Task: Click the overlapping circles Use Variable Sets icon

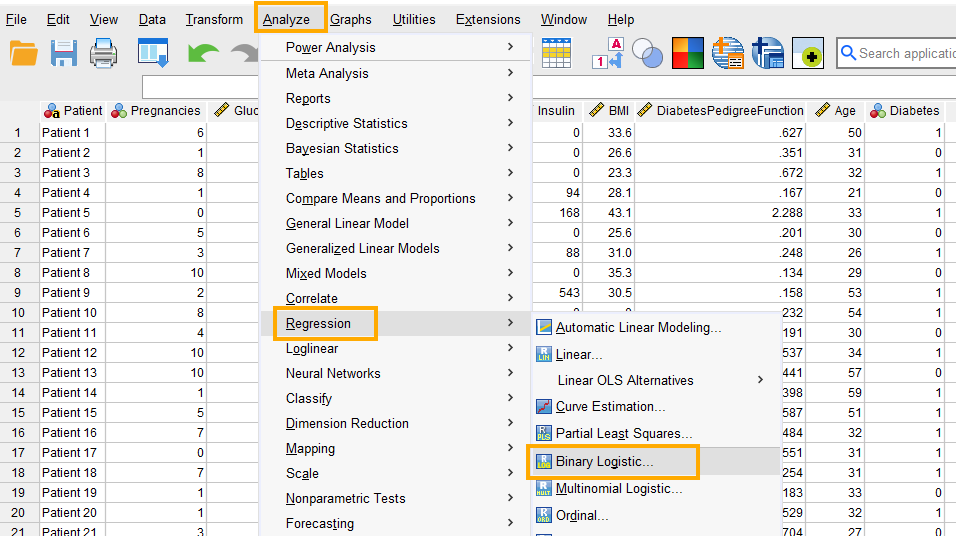Action: 647,53
